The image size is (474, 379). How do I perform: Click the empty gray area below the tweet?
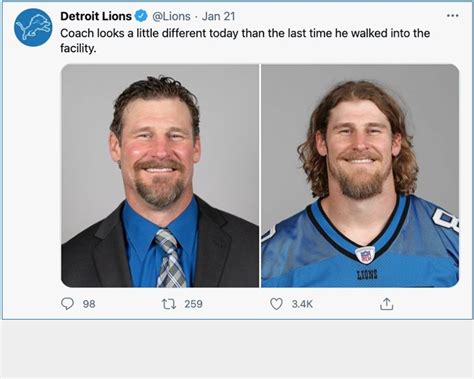pyautogui.click(x=237, y=349)
